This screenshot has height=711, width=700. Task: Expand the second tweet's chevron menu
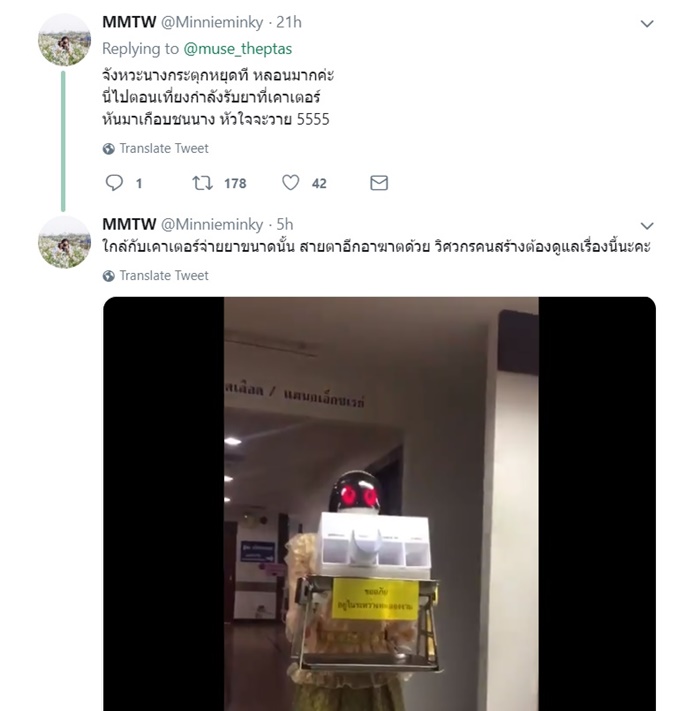(647, 226)
